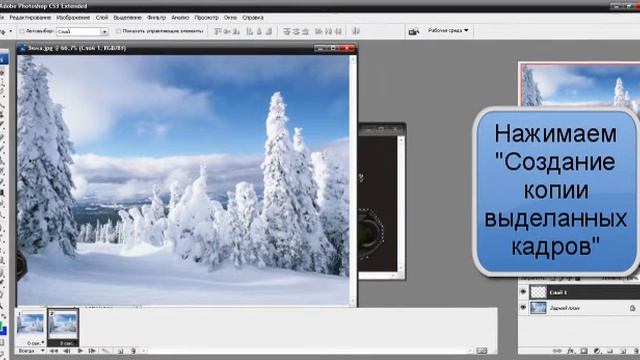
Task: Toggle visibility of "Задний план" layer
Action: [x=523, y=307]
